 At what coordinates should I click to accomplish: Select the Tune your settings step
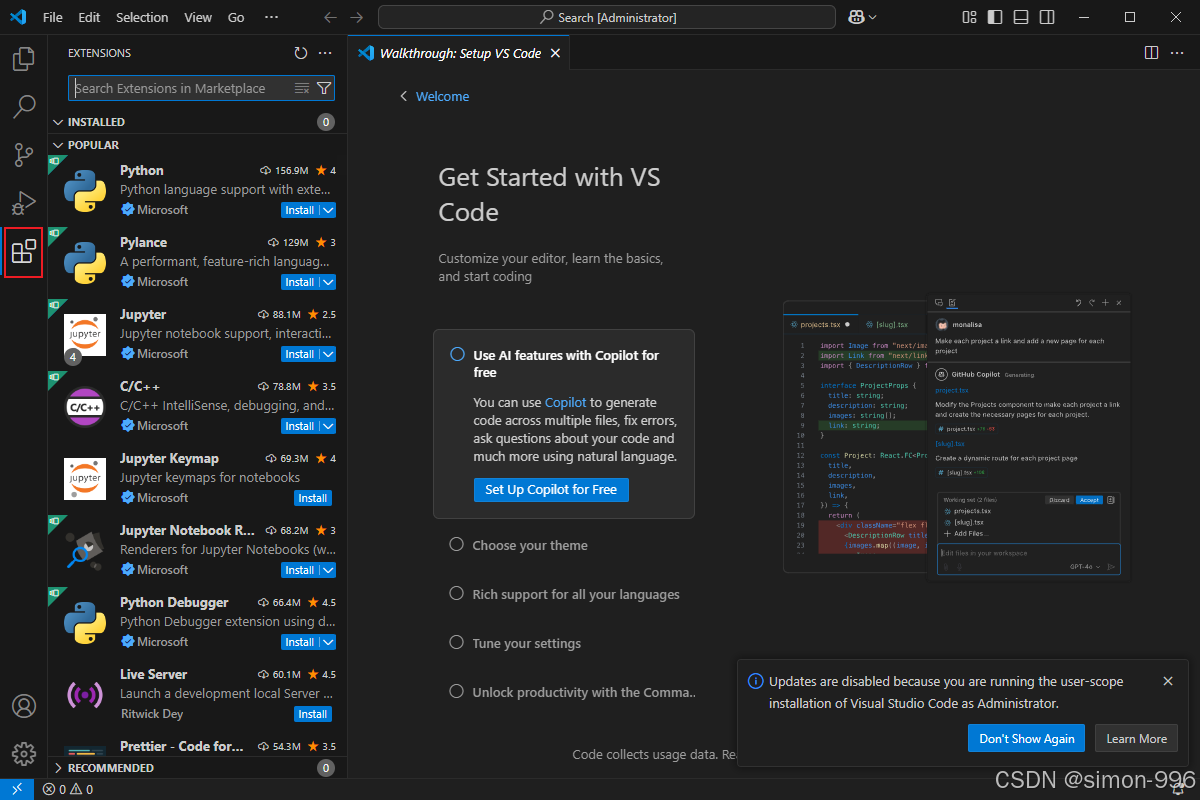click(515, 643)
